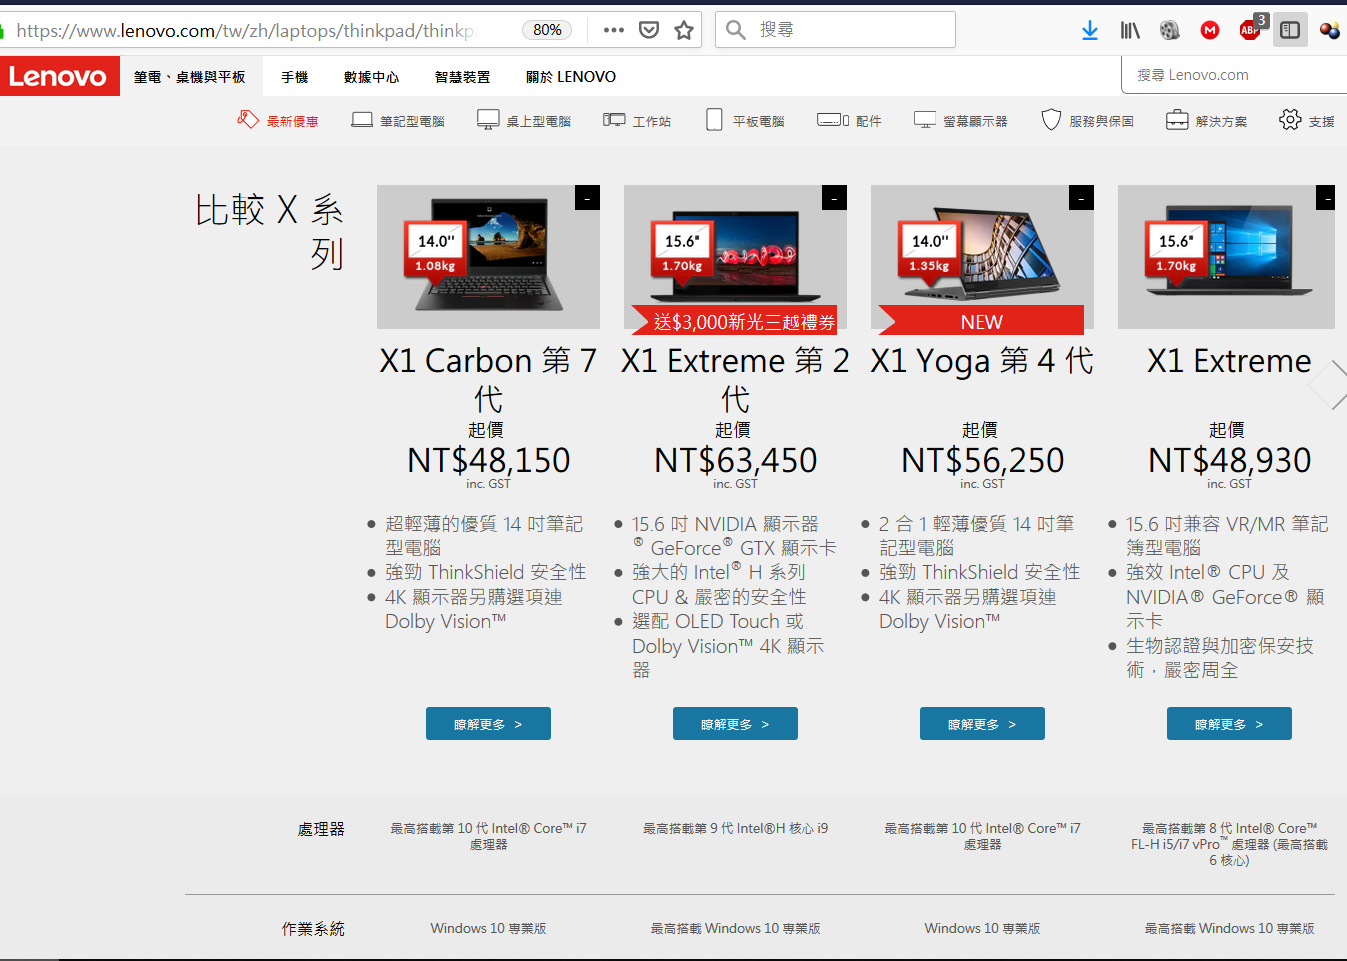
Task: Open 數據中心 menu
Action: pos(371,77)
